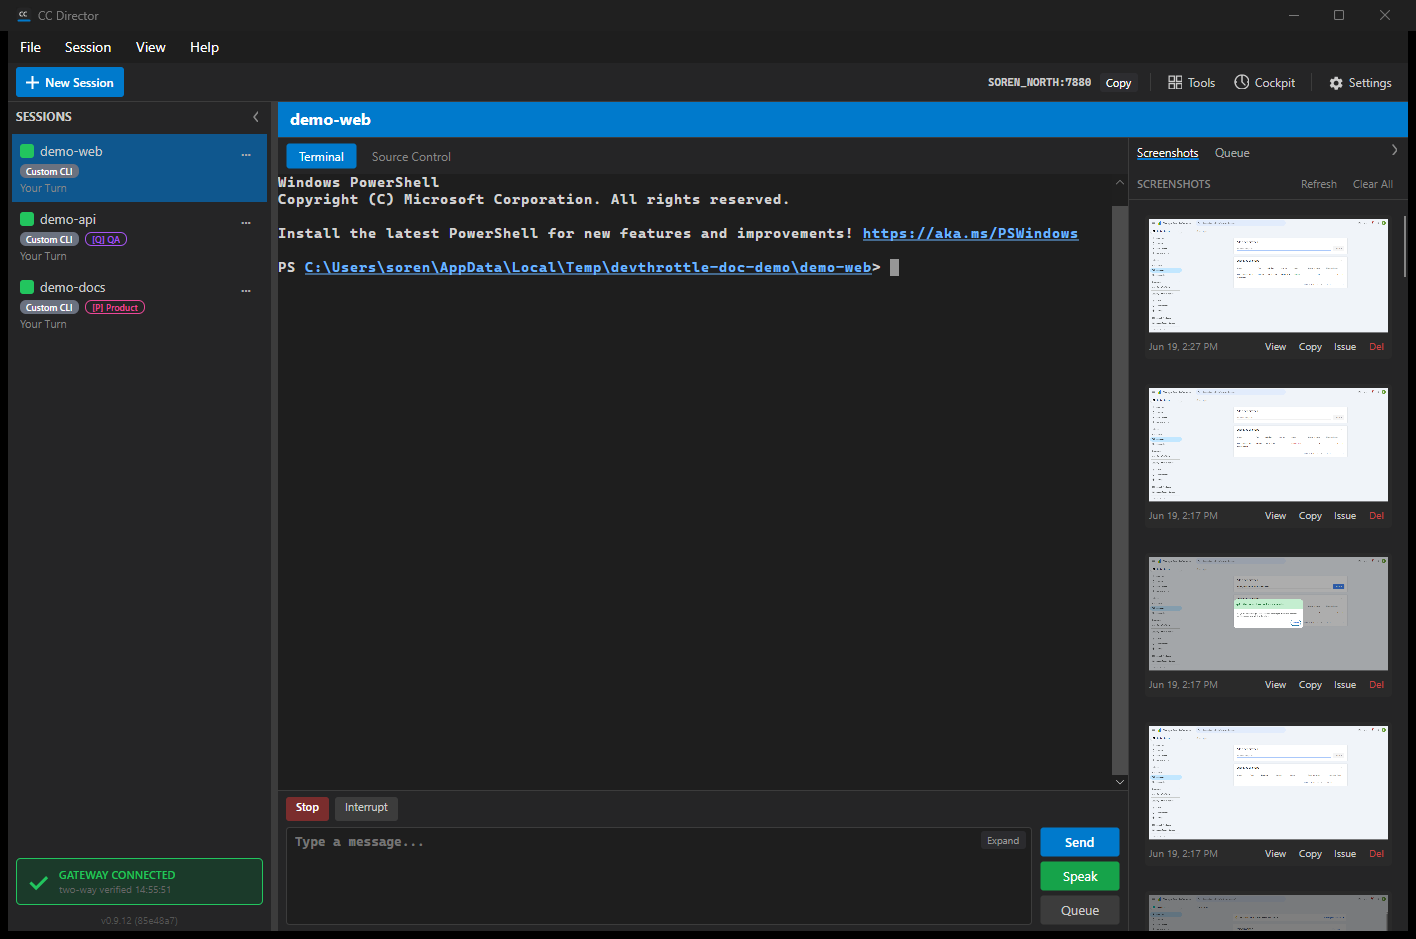Select the demo-docs session
Image resolution: width=1416 pixels, height=939 pixels.
139,304
